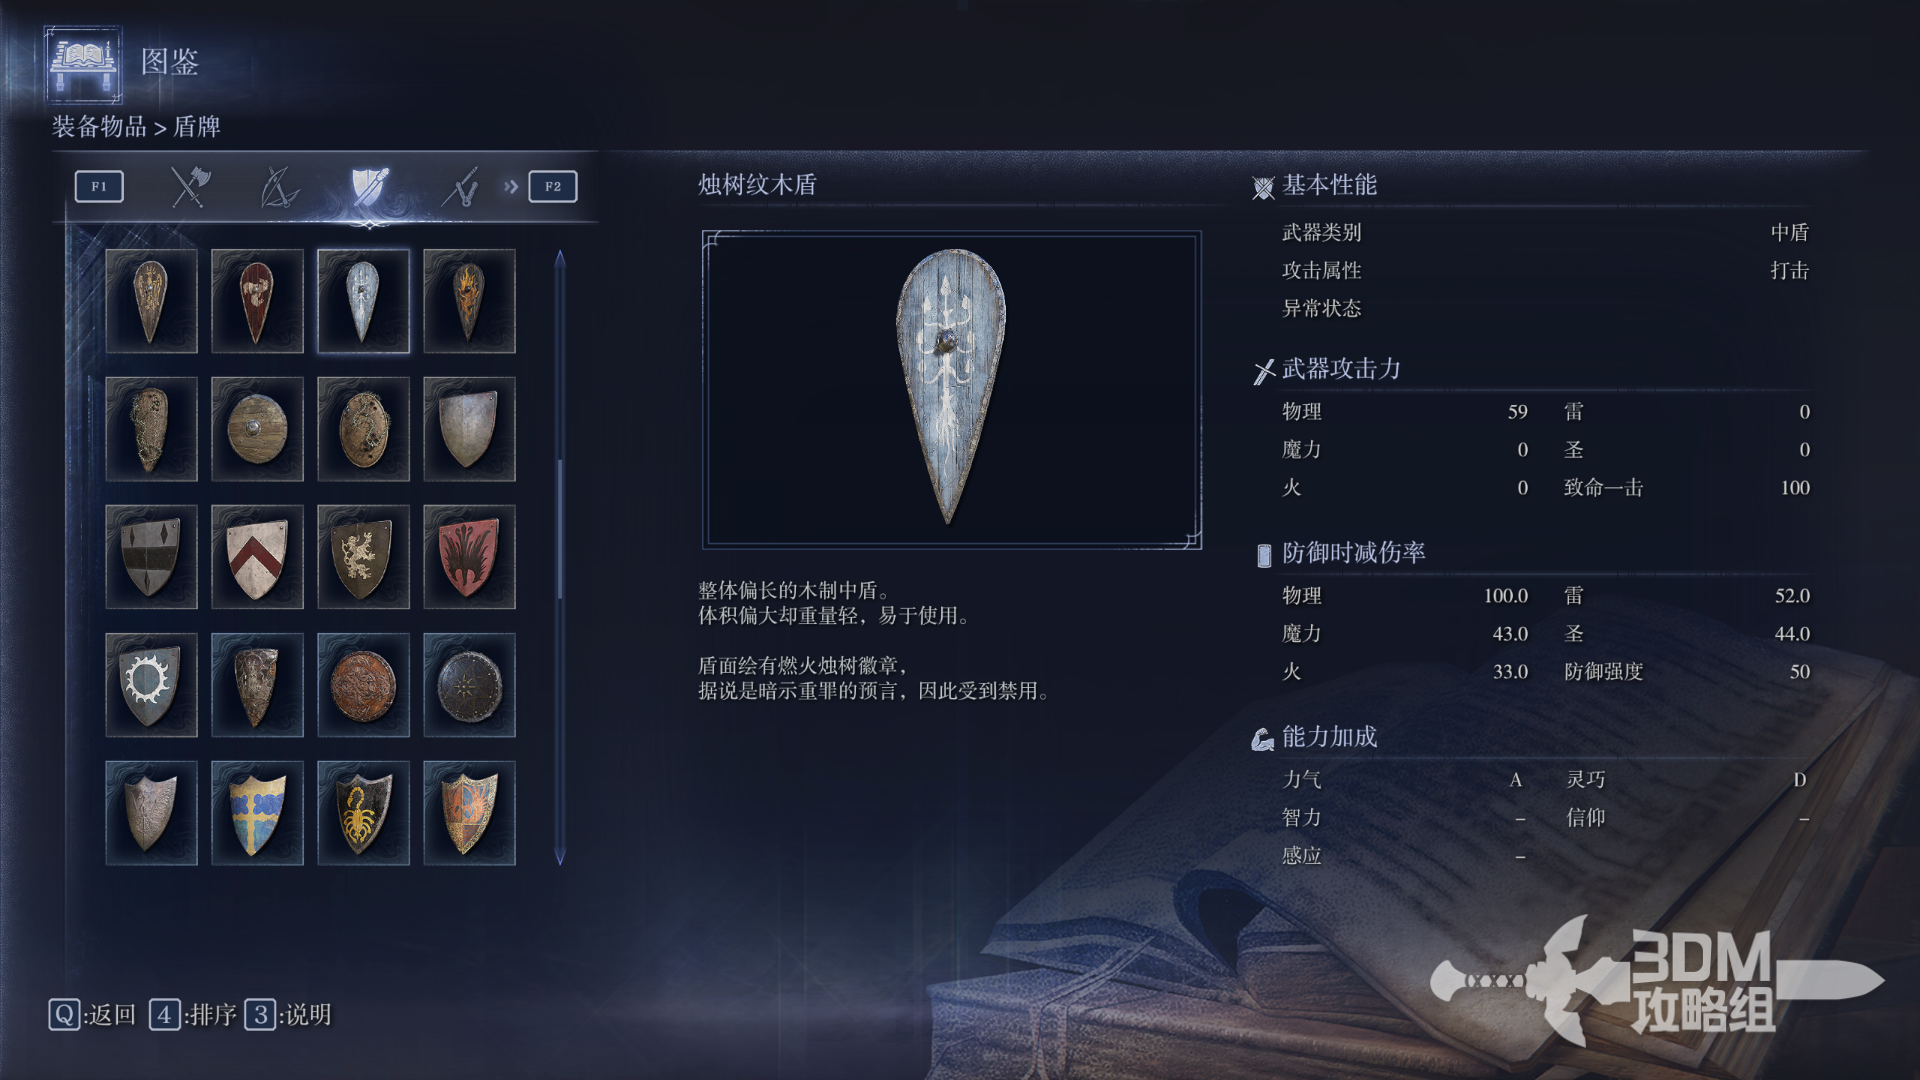
Task: Click the scroll up arrow of shield list
Action: pyautogui.click(x=560, y=259)
